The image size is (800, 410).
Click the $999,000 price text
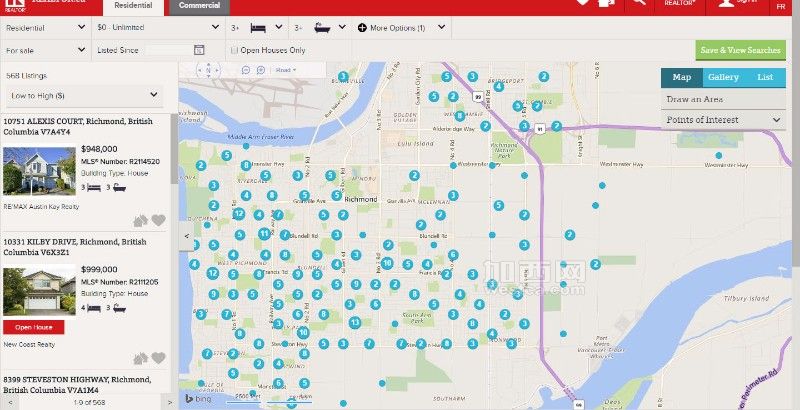[99, 269]
